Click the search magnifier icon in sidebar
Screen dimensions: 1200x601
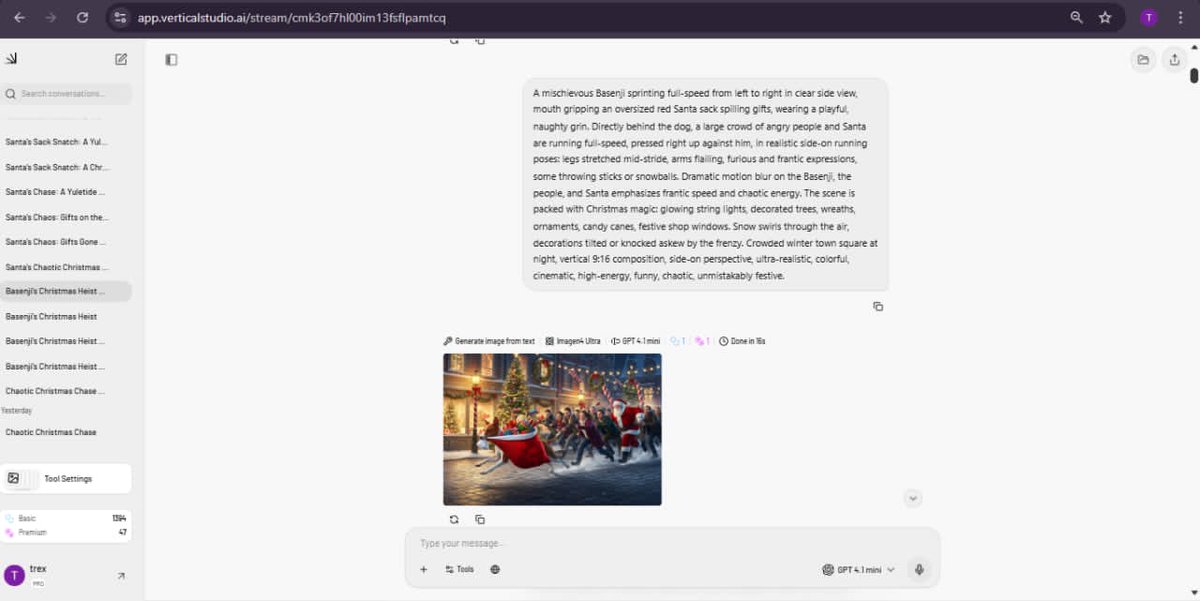[x=11, y=94]
